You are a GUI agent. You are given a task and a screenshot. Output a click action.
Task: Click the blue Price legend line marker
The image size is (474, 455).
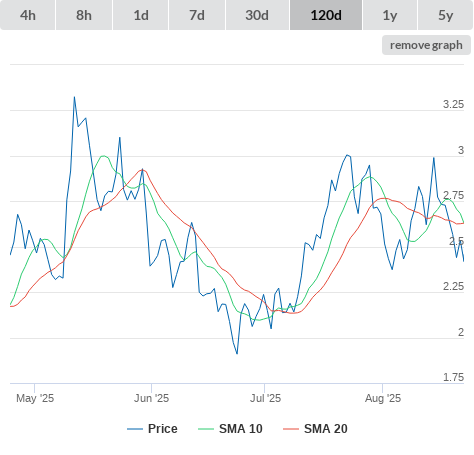tap(135, 429)
